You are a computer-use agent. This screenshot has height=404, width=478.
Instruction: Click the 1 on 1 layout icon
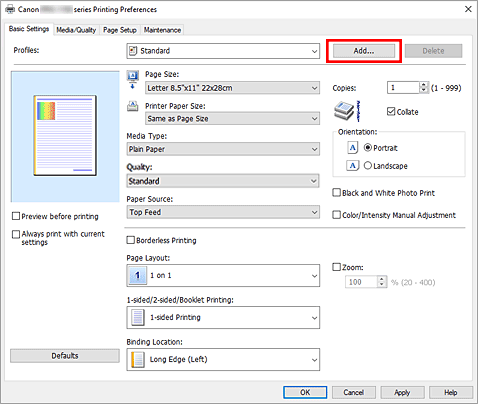[137, 276]
